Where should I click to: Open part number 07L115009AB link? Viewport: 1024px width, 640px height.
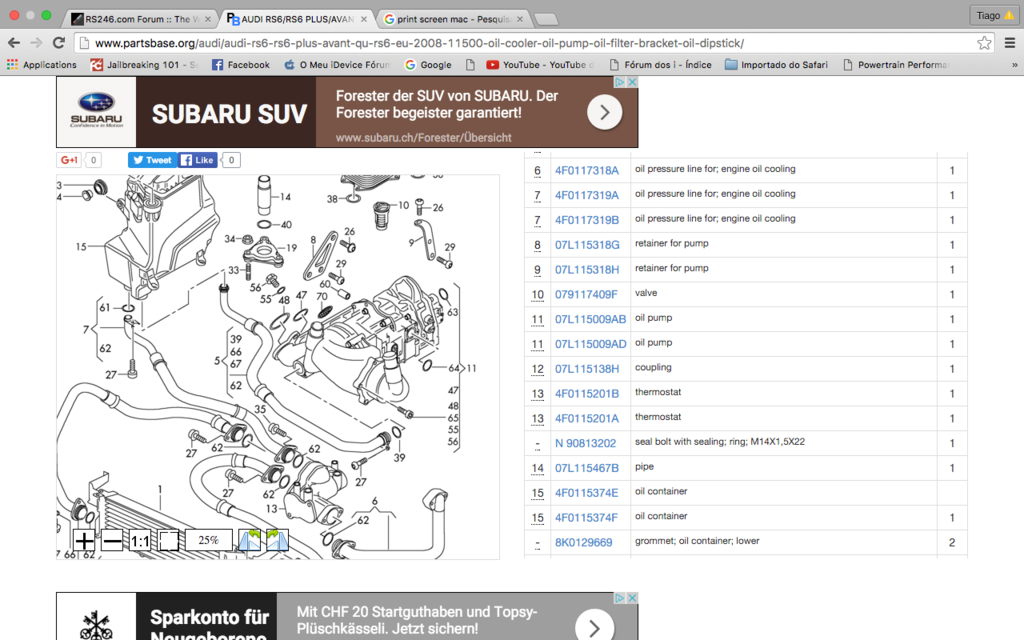[x=590, y=319]
